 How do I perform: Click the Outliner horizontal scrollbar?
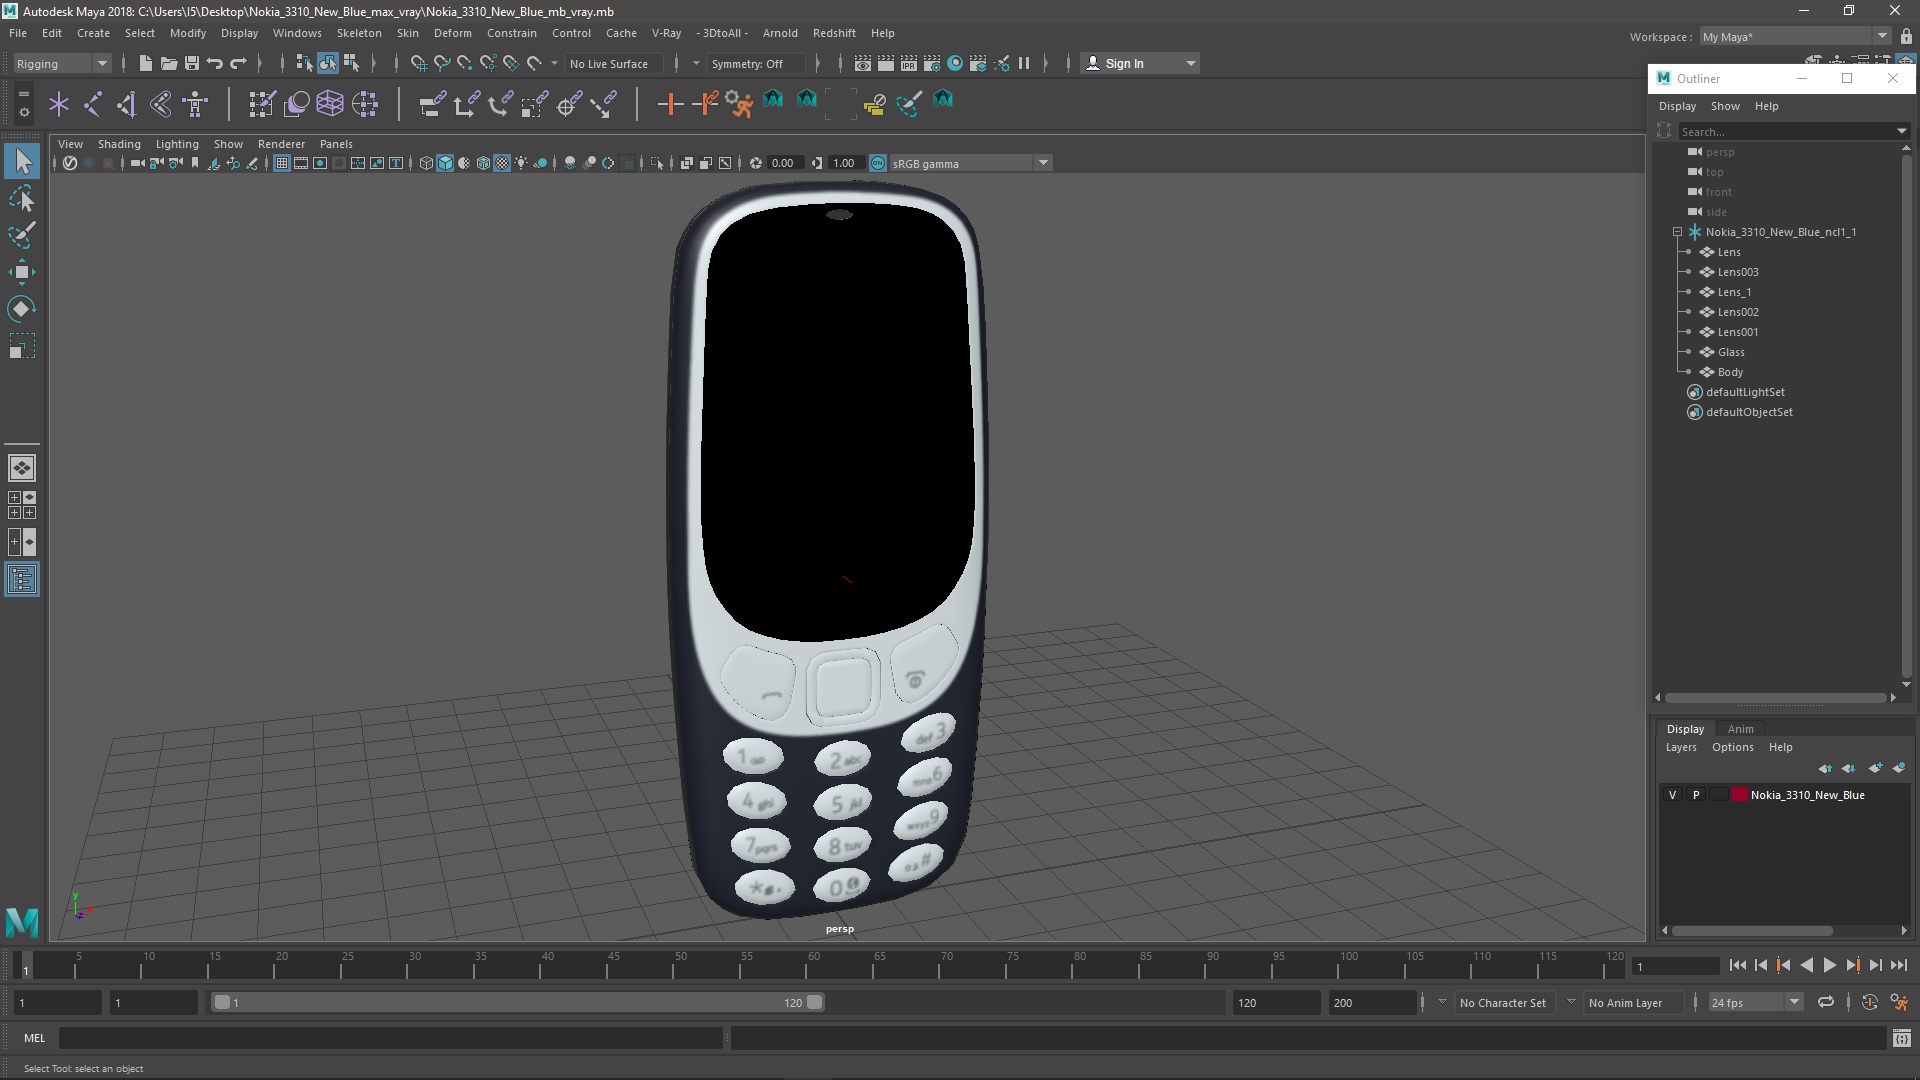pyautogui.click(x=1775, y=698)
